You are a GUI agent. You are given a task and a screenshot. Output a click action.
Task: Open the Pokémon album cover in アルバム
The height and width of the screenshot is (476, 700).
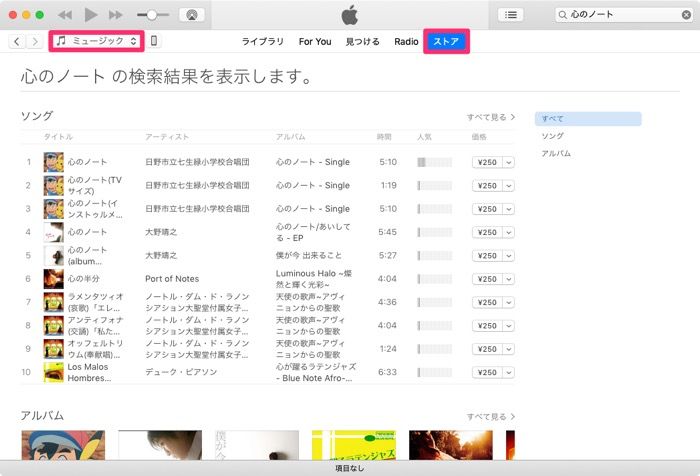(63, 445)
